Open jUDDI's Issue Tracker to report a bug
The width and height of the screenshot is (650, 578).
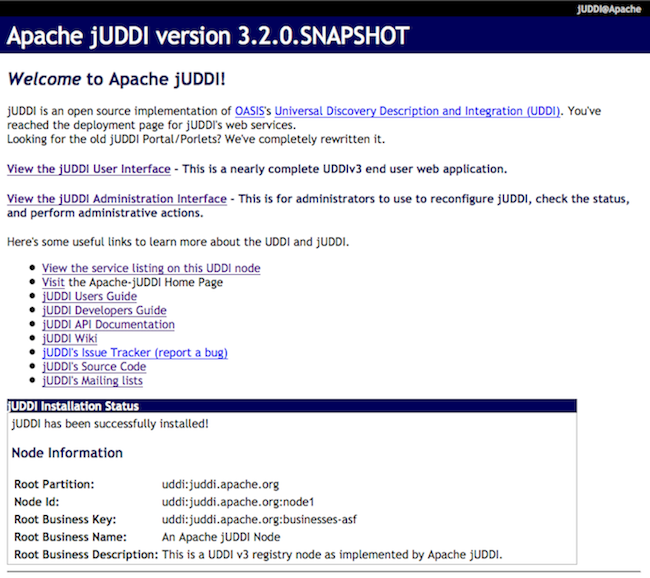tap(135, 352)
